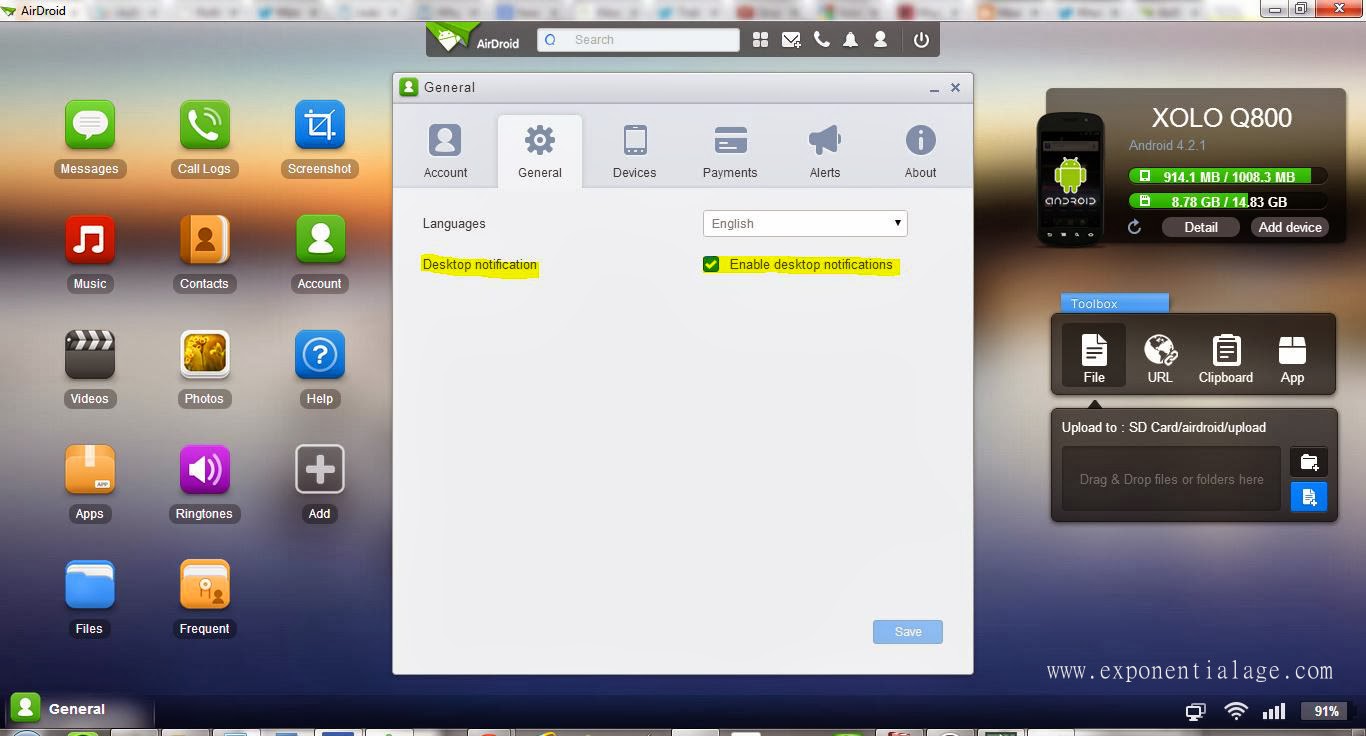Viewport: 1366px width, 736px height.
Task: Click the 'Android 4.2.1' text
Action: click(1167, 145)
